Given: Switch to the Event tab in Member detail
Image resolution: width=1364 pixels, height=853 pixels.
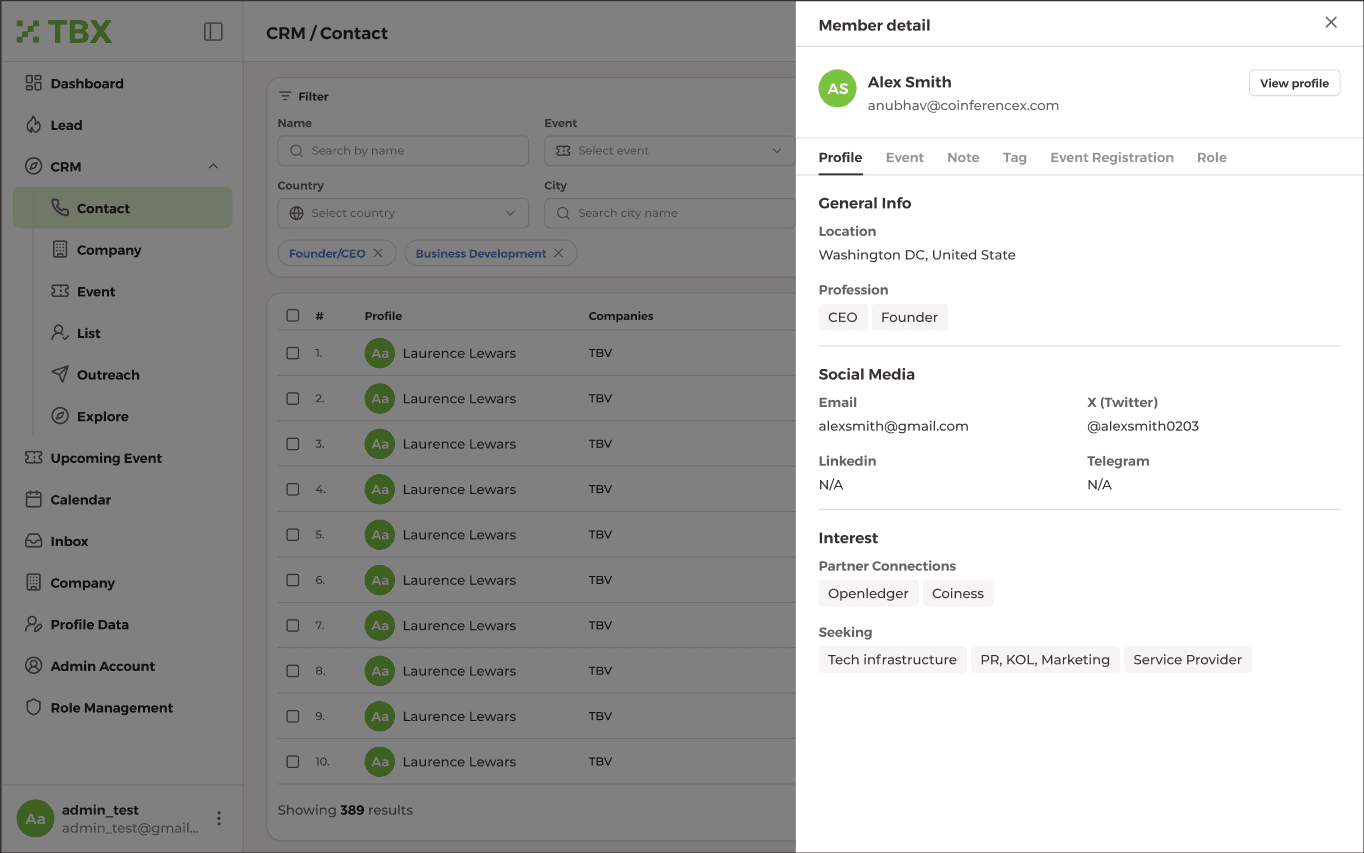Looking at the screenshot, I should tap(905, 157).
